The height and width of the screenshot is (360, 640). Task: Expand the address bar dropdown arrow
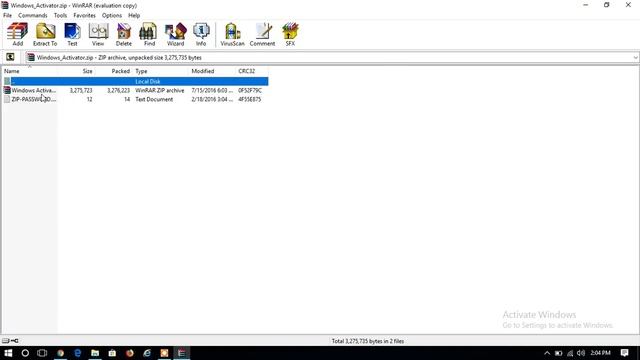pyautogui.click(x=635, y=58)
